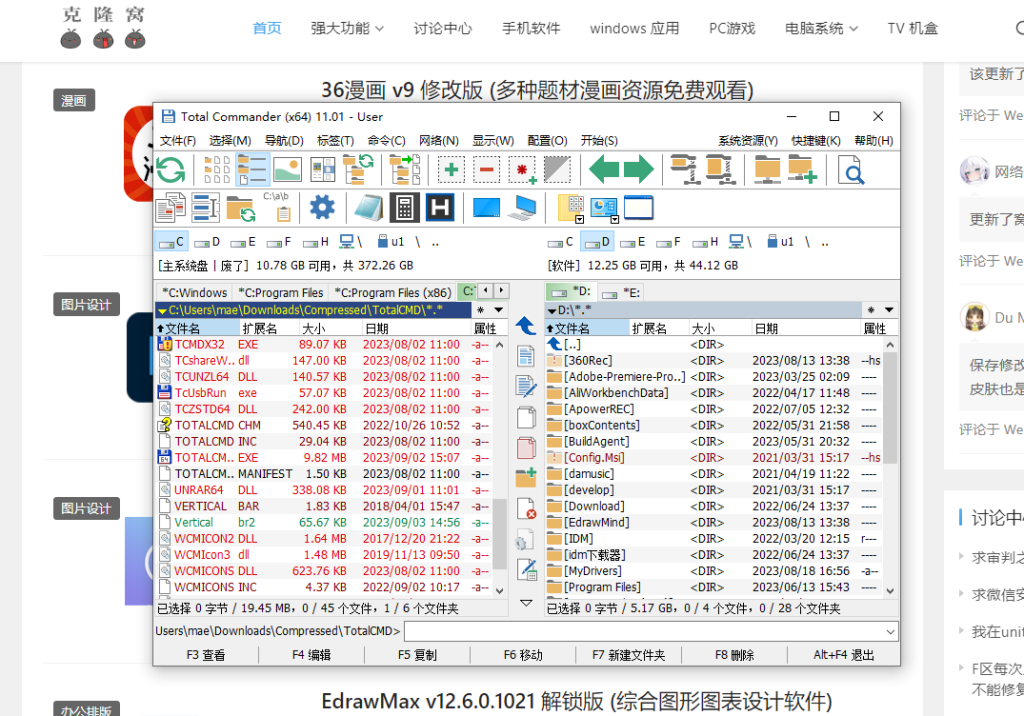This screenshot has height=716, width=1024.
Task: Go back with the green left arrow
Action: coord(604,170)
